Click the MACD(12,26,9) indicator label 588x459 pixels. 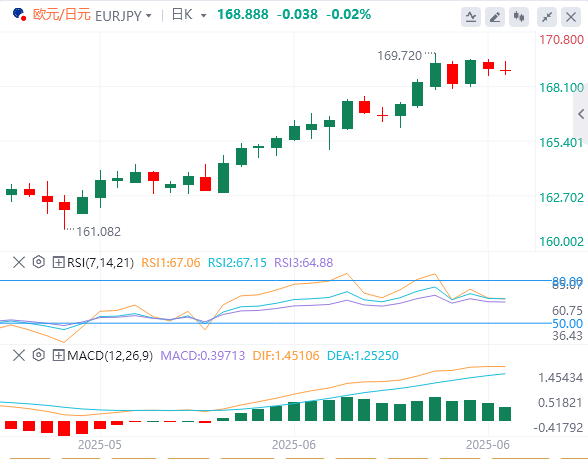click(110, 356)
